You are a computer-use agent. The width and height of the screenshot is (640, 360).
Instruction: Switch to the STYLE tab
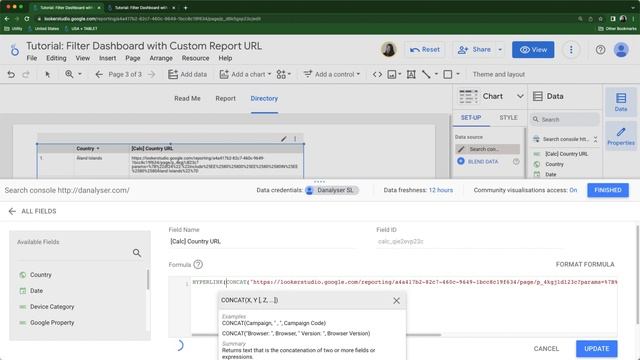tap(508, 118)
